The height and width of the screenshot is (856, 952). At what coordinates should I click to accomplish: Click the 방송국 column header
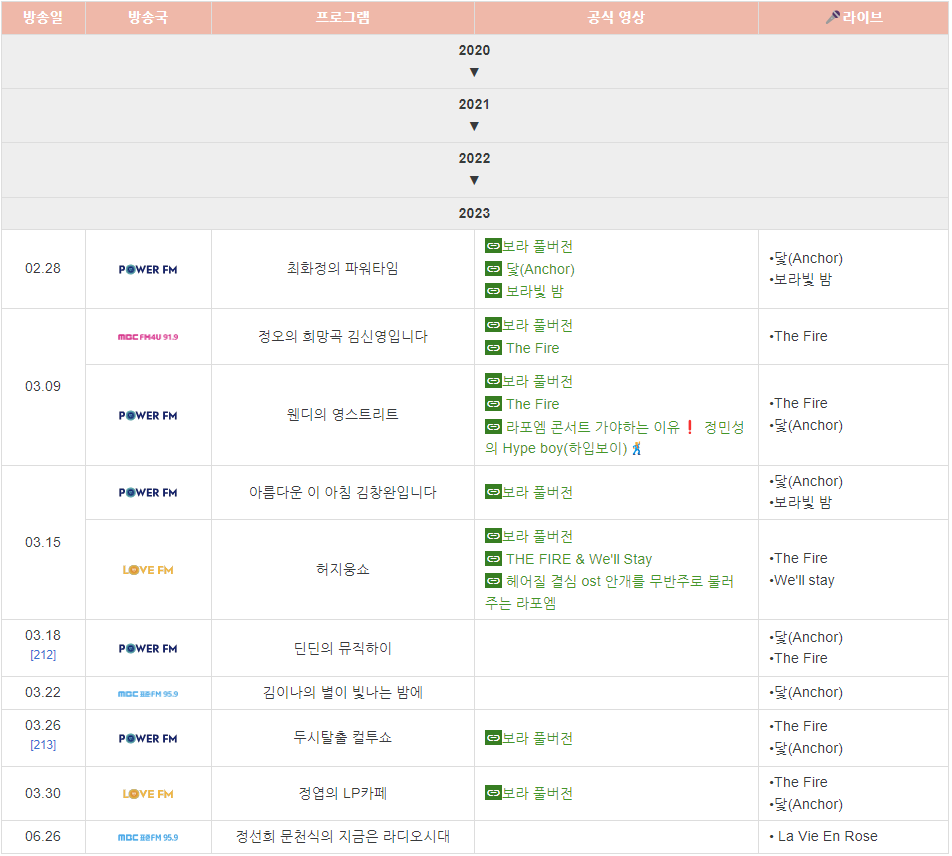pos(148,17)
